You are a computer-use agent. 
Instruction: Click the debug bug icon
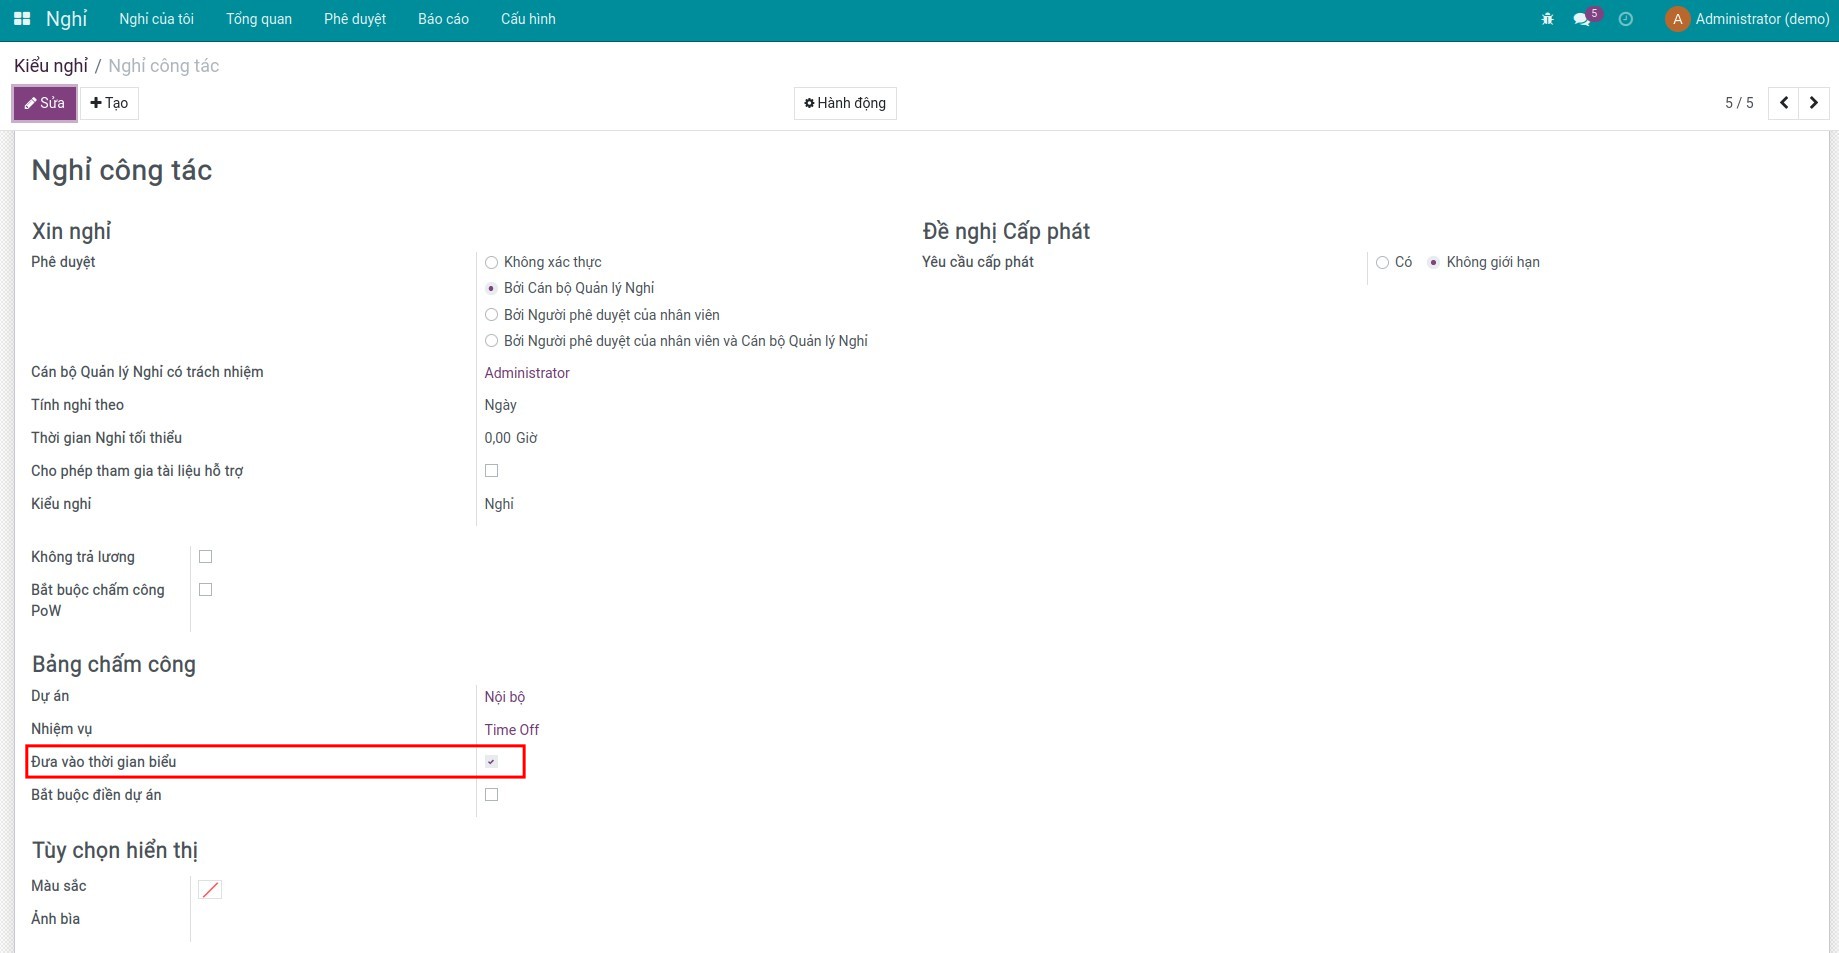point(1547,19)
